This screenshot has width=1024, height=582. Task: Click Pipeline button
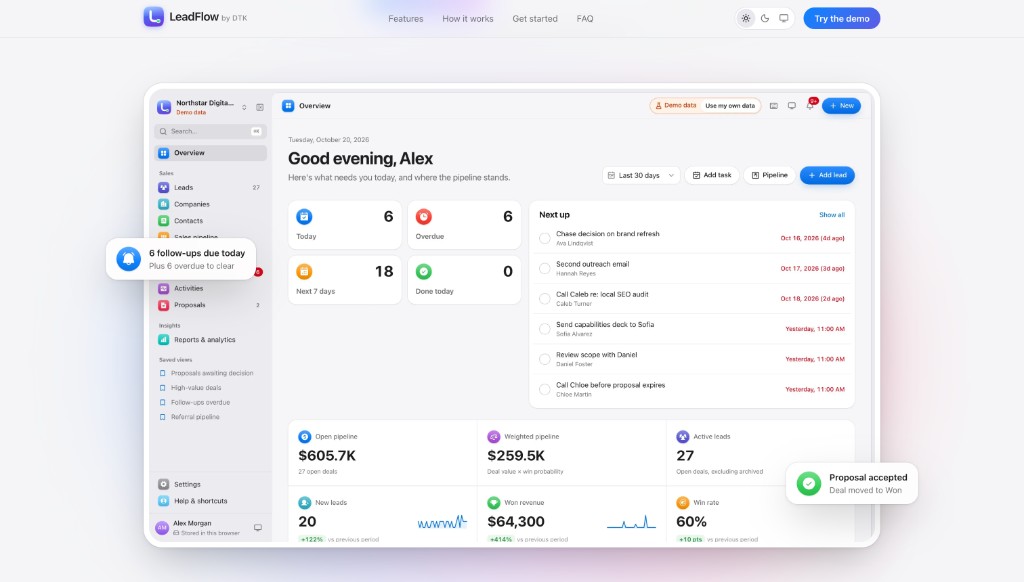click(769, 175)
